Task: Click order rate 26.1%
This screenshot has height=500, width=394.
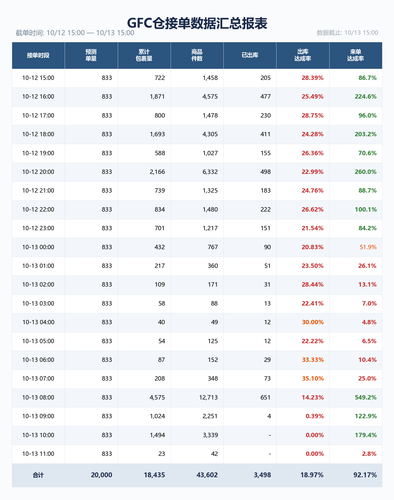Action: click(x=367, y=266)
